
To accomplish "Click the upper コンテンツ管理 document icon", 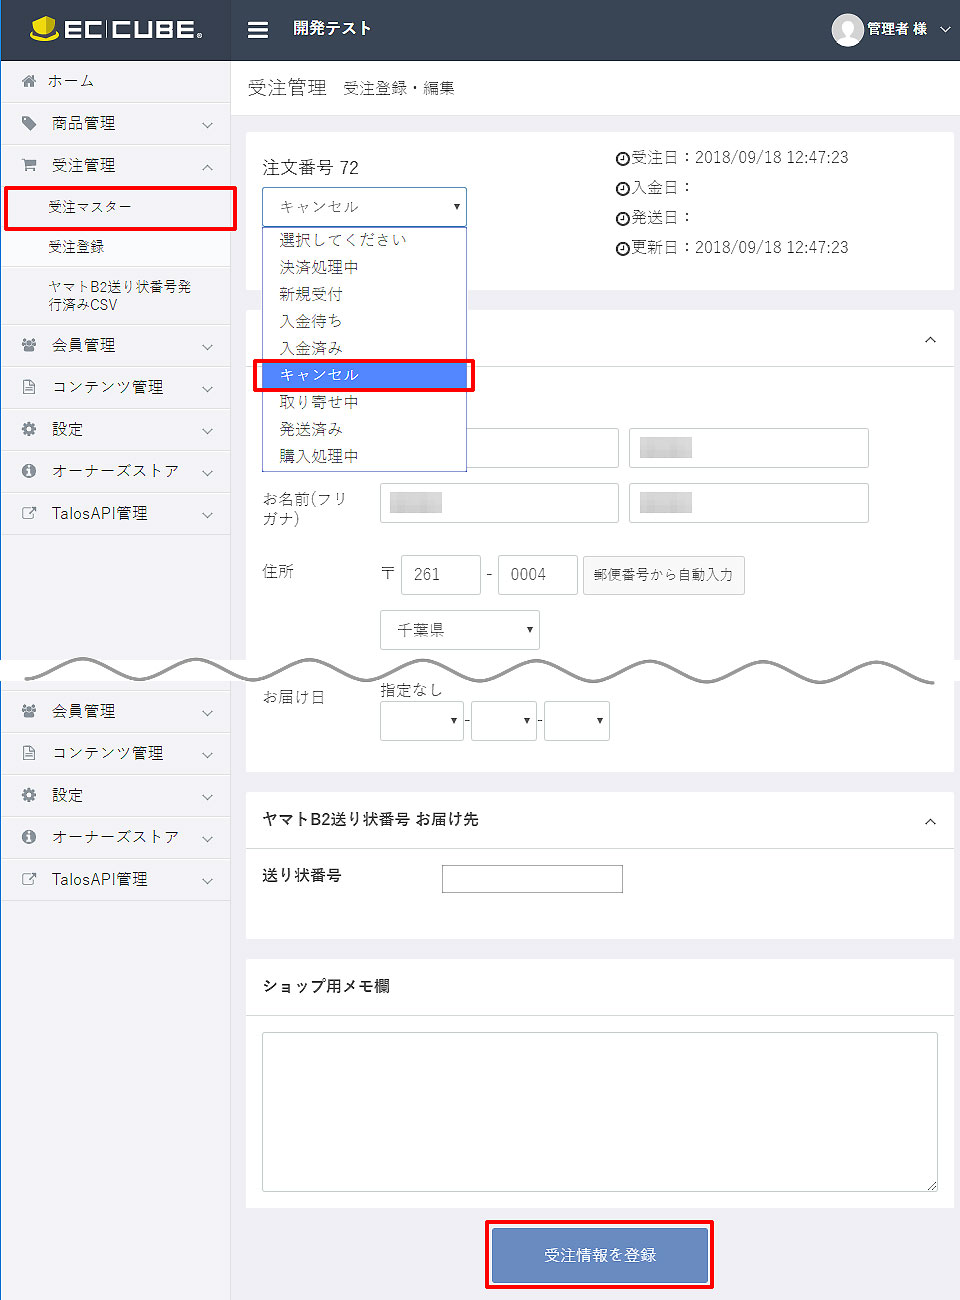I will coord(29,387).
